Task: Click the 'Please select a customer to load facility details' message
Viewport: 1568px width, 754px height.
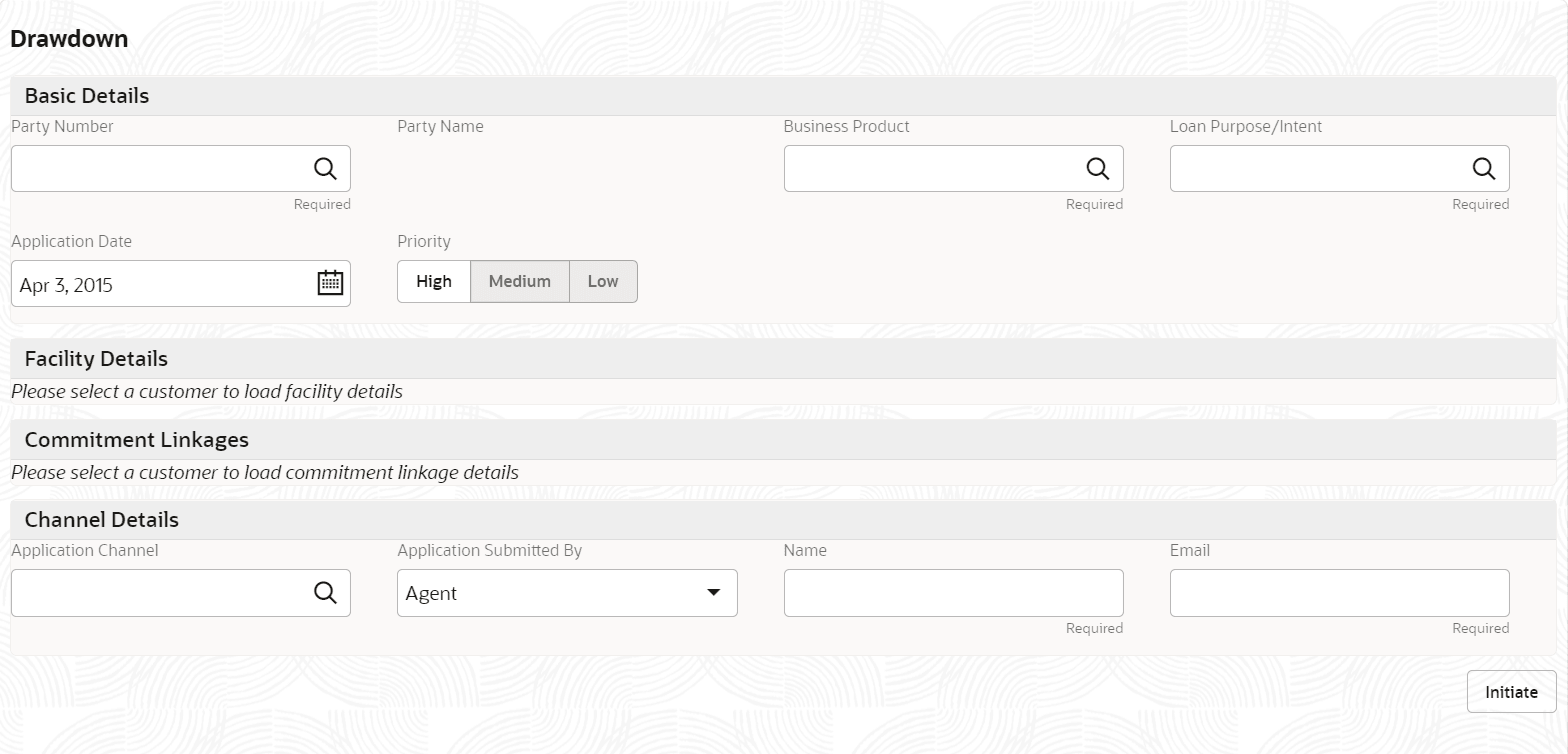Action: click(207, 392)
